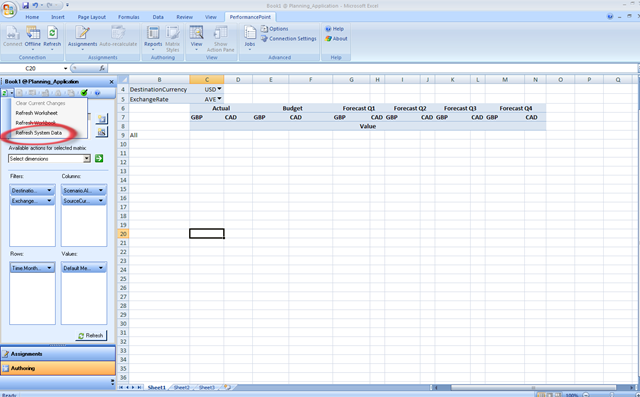Close the Book1 @Planning_Application pane
This screenshot has height=397, width=640.
[111, 82]
